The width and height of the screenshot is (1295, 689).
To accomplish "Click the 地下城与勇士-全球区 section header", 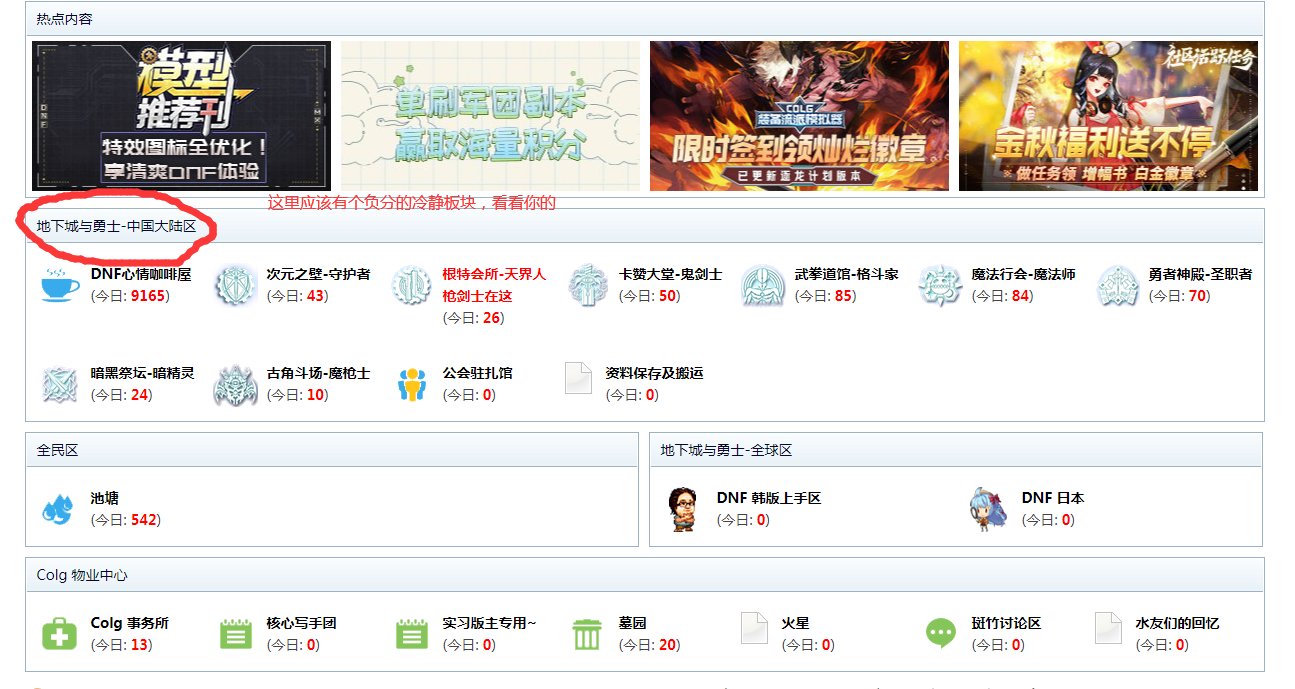I will (x=726, y=450).
